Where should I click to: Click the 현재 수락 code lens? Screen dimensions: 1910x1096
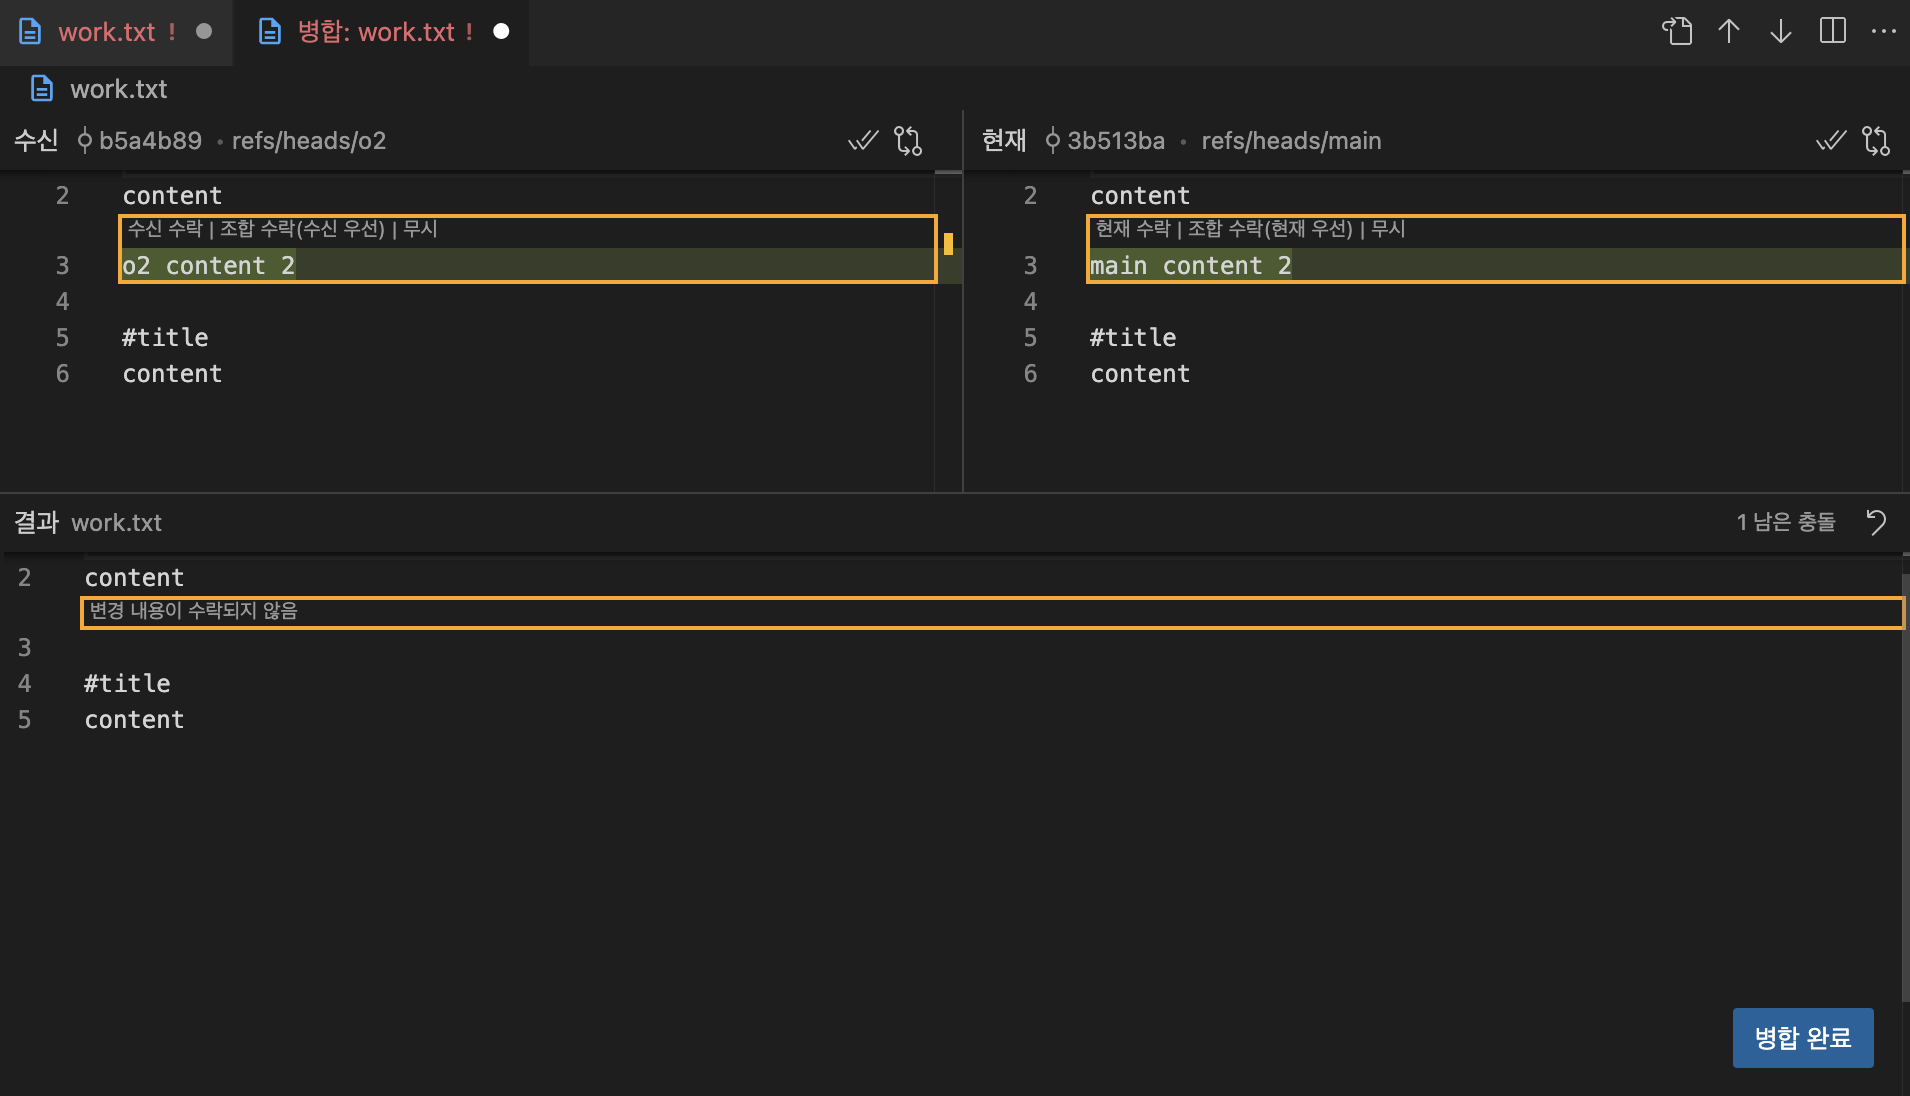click(x=1133, y=229)
